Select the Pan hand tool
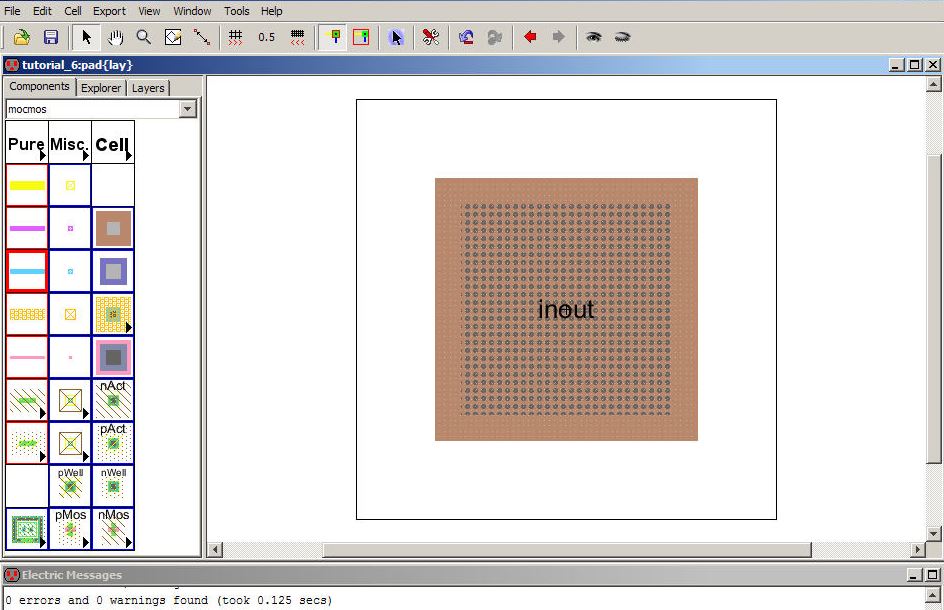 click(x=115, y=37)
